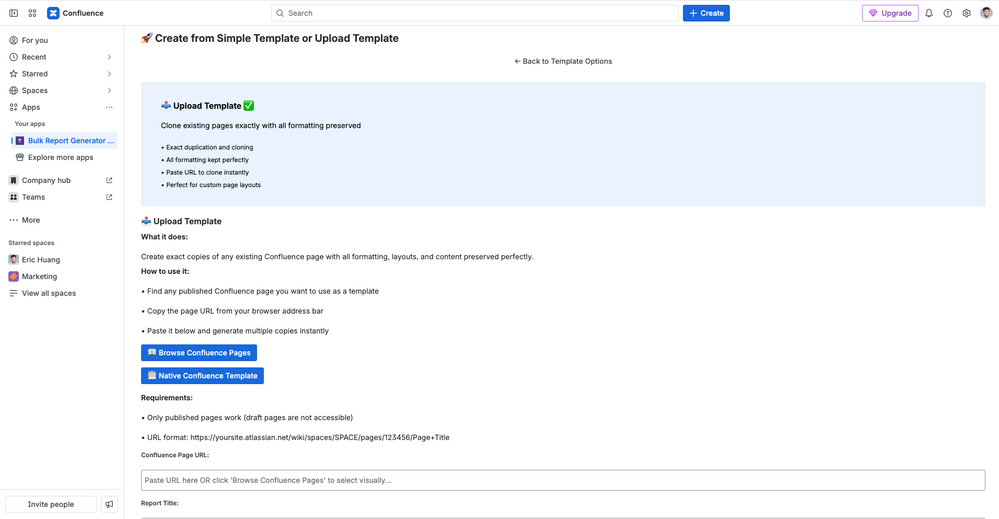Click the Confluence logo icon
The image size is (999, 519).
53,13
